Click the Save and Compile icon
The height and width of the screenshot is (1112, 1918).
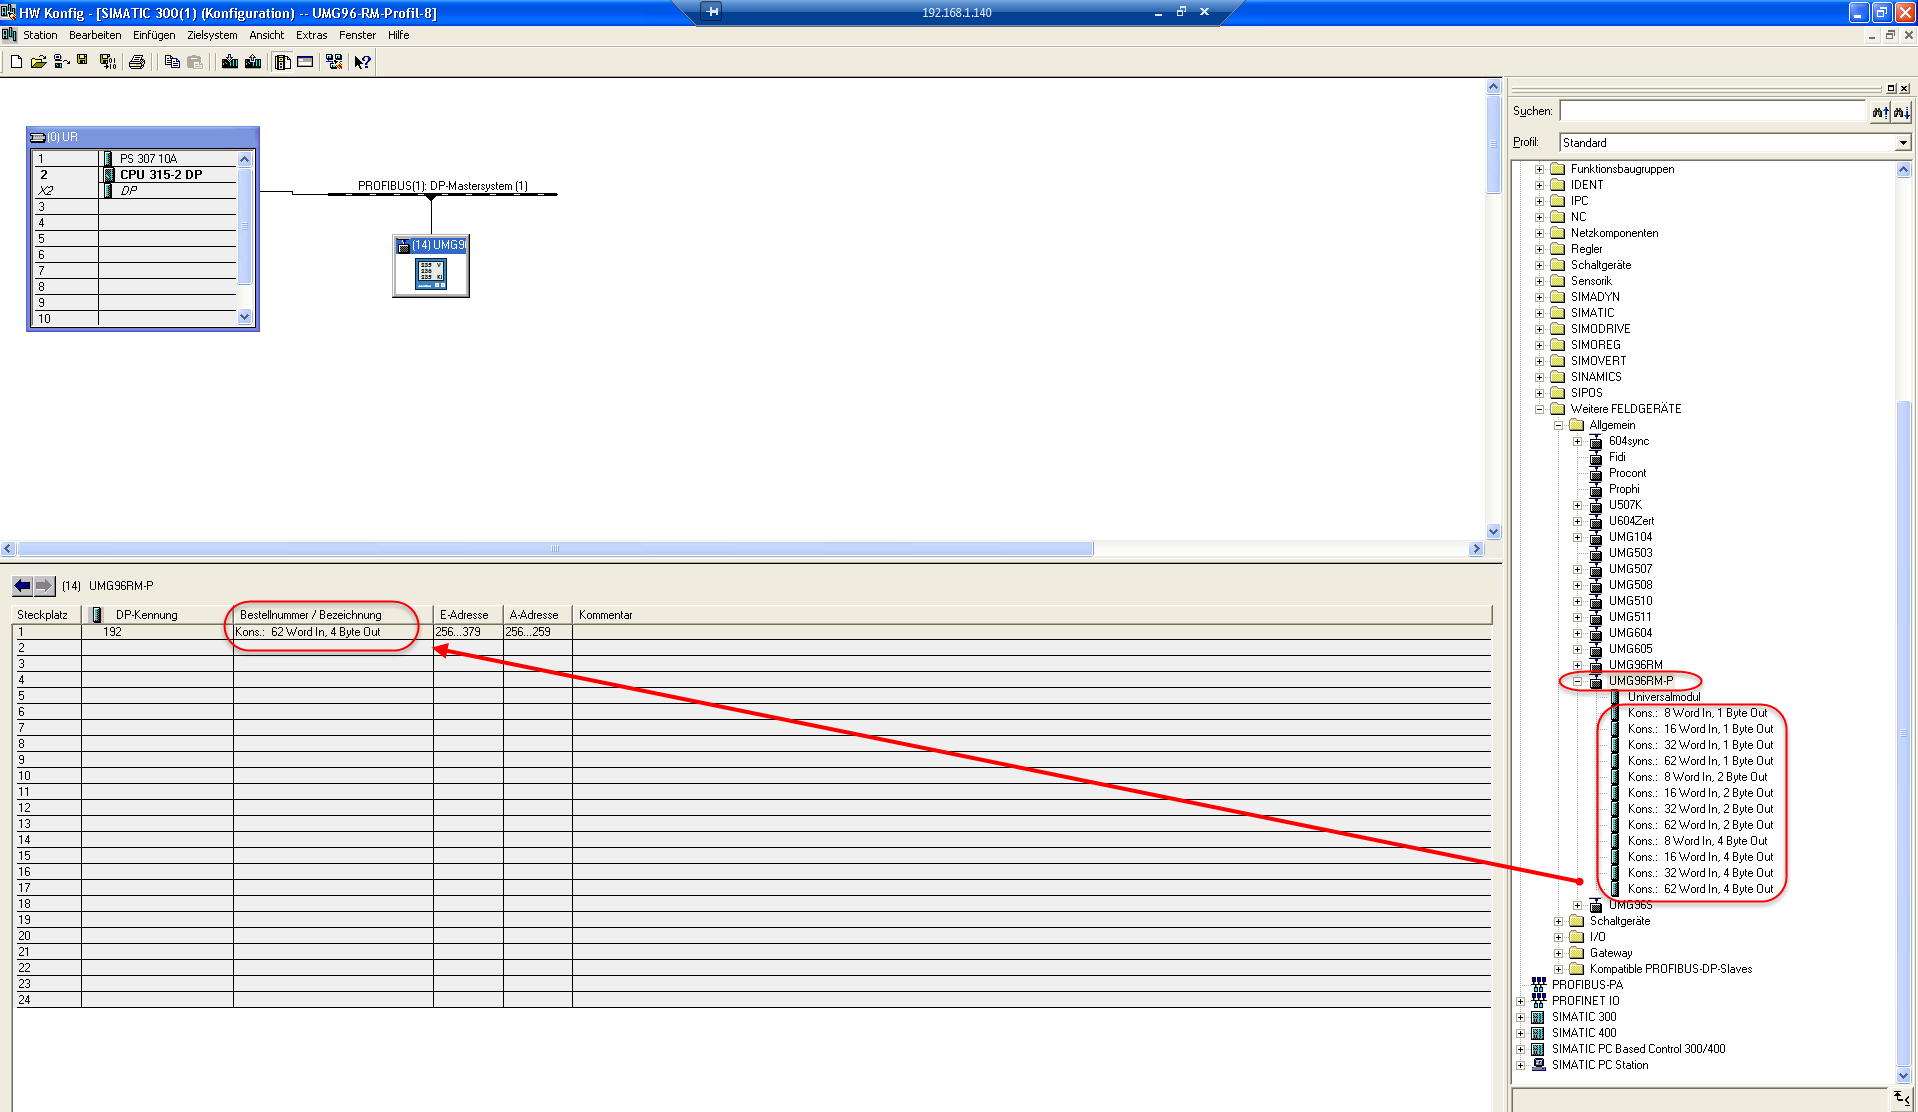[x=108, y=62]
